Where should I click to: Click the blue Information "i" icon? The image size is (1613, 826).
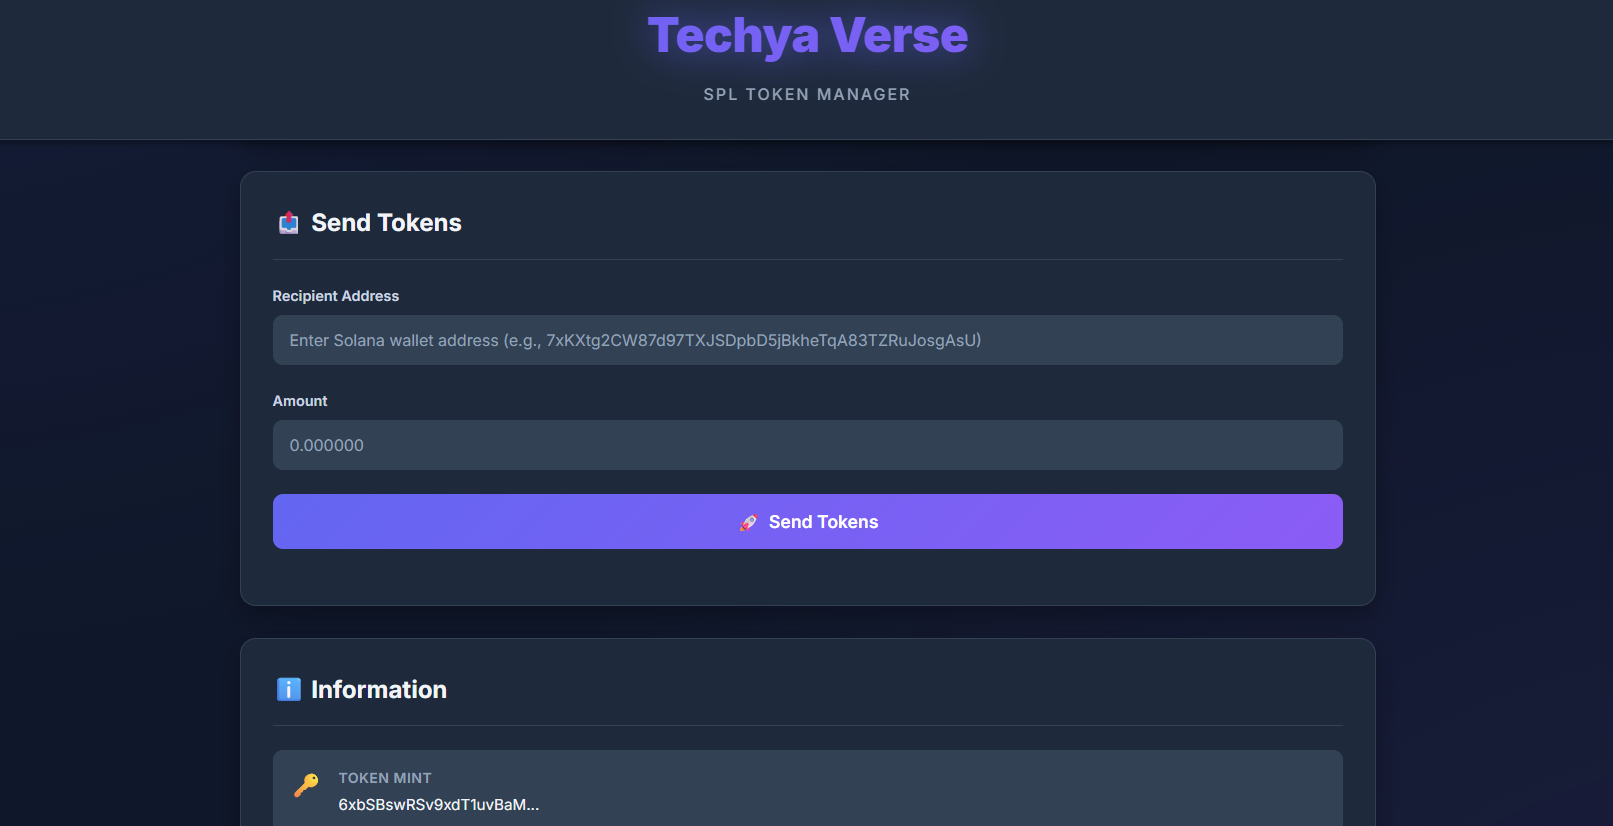pos(288,689)
